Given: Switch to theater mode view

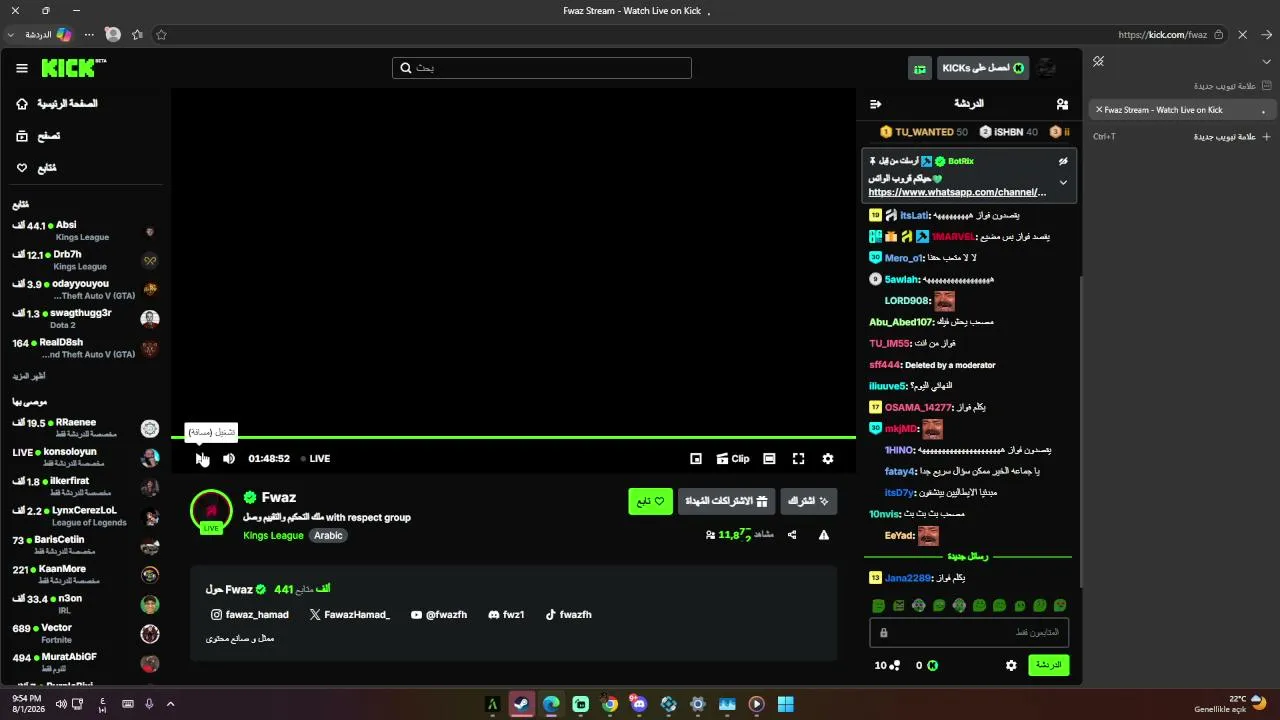Looking at the screenshot, I should pyautogui.click(x=769, y=459).
